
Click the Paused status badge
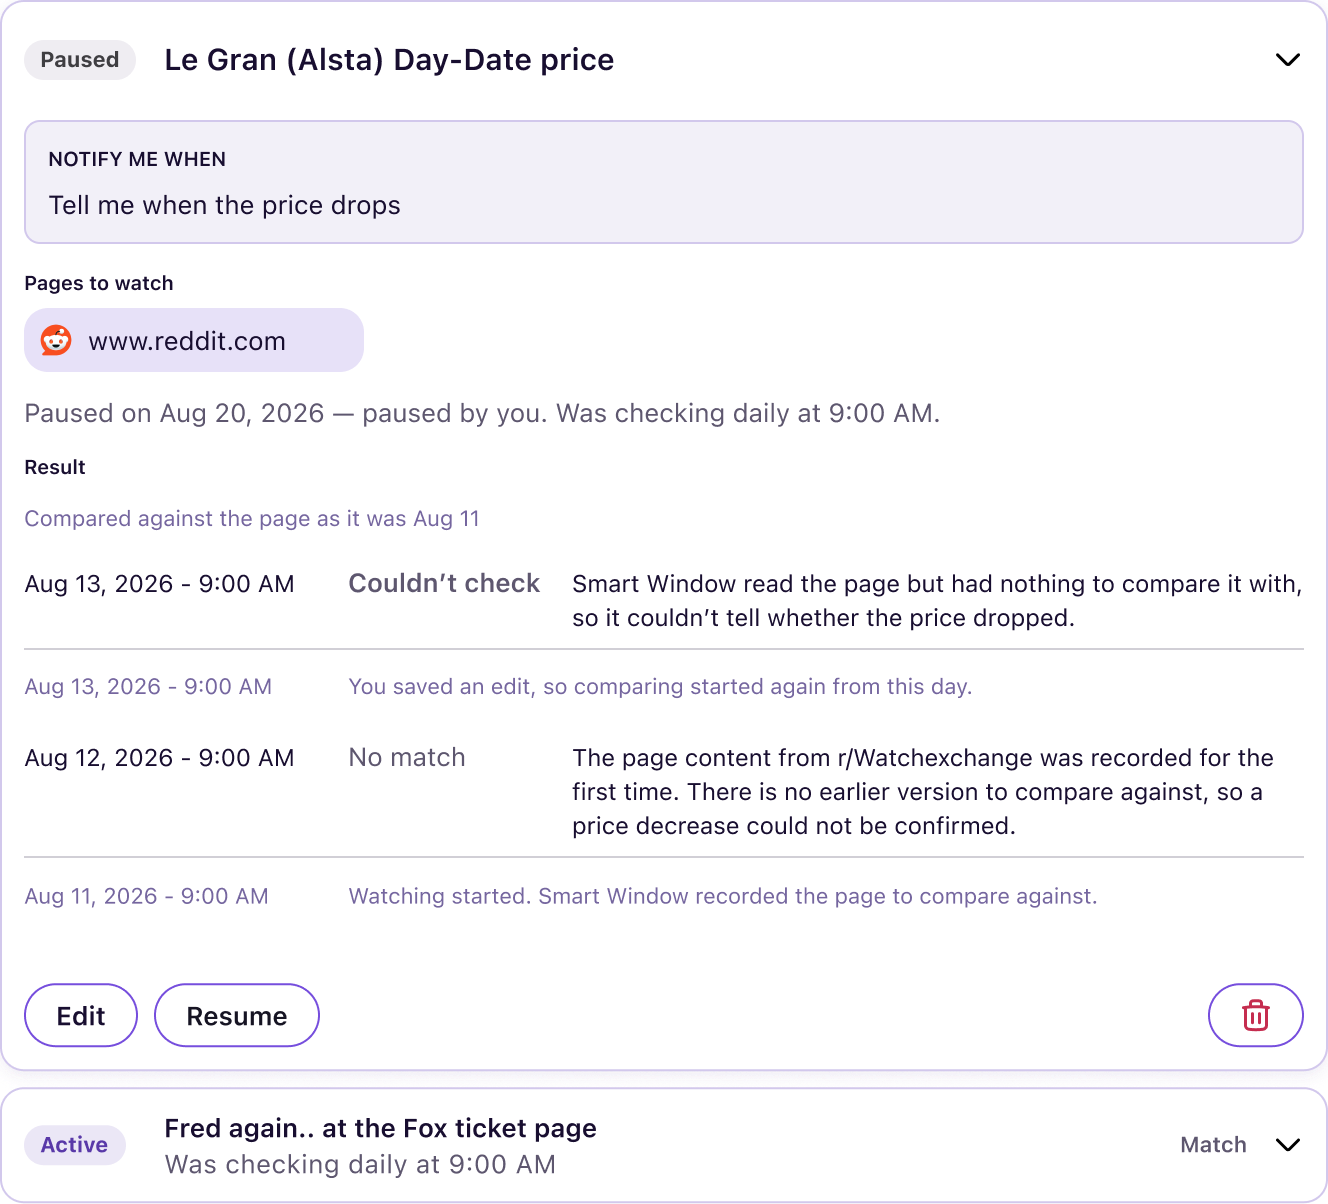(80, 60)
